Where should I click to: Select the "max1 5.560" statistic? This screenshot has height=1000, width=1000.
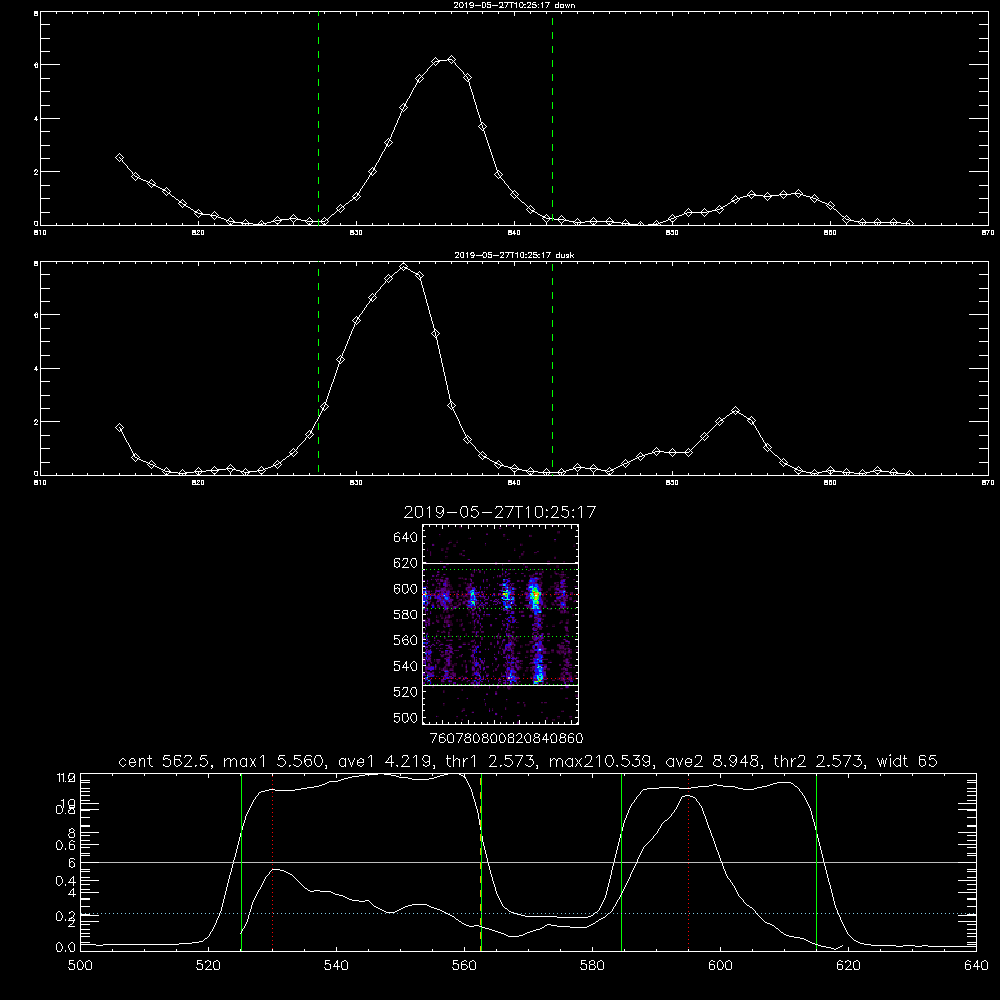(x=271, y=761)
